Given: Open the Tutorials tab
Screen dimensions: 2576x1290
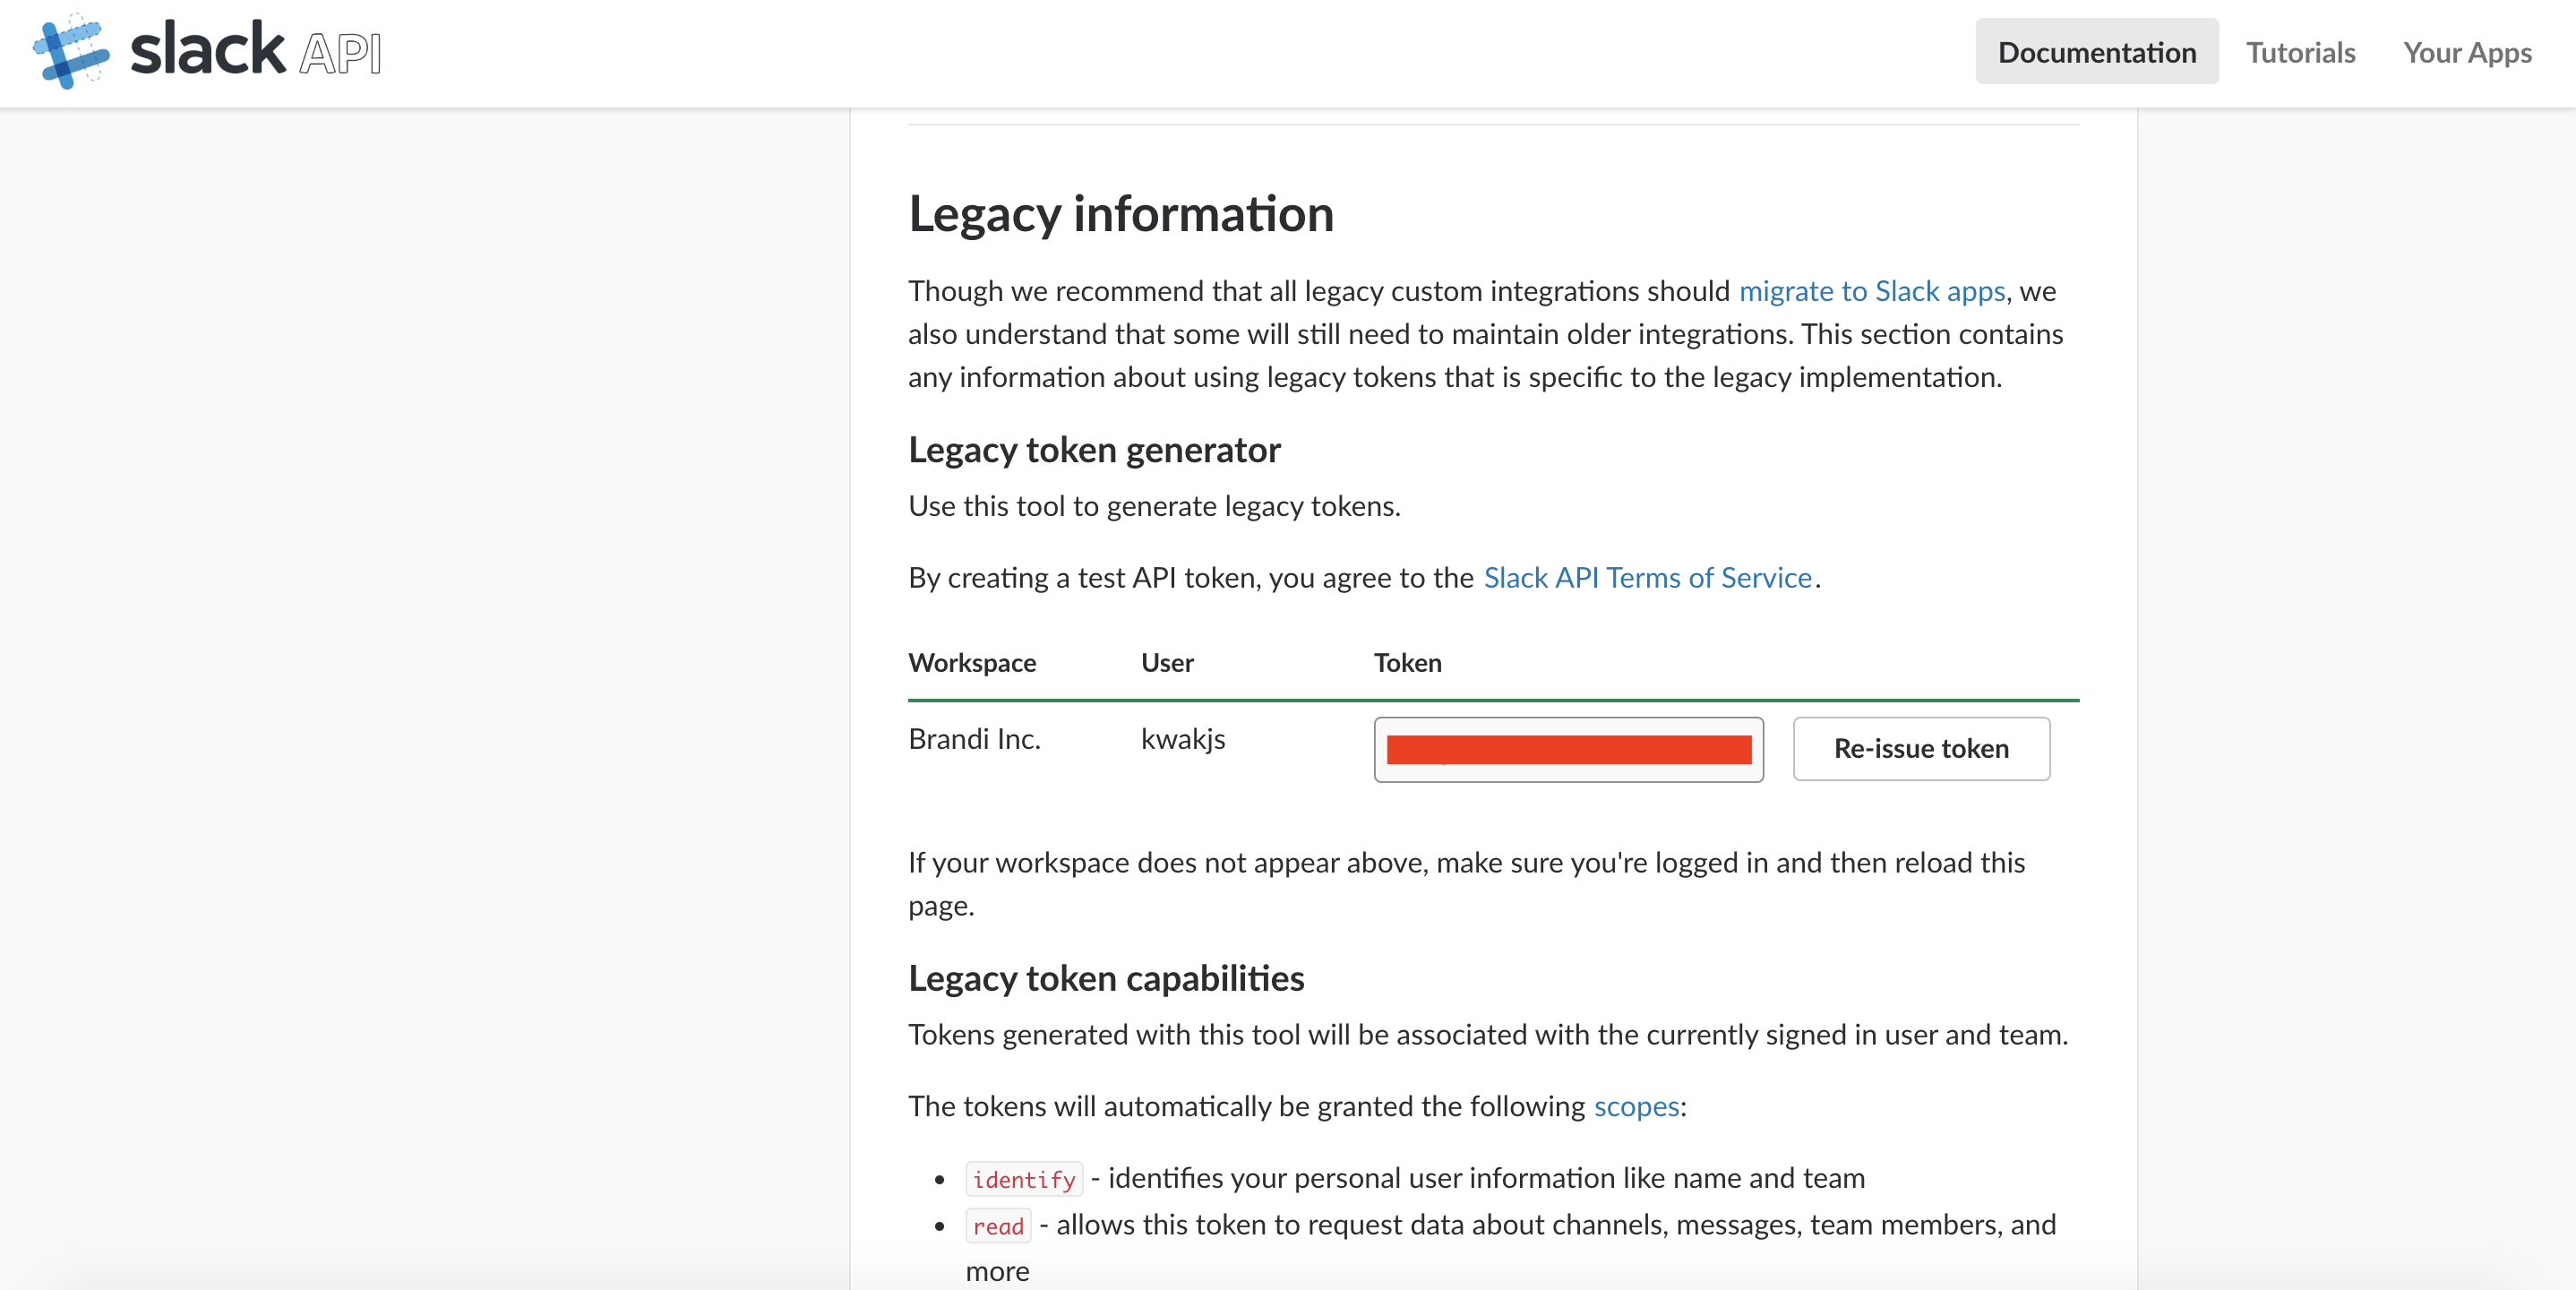Looking at the screenshot, I should [2300, 52].
